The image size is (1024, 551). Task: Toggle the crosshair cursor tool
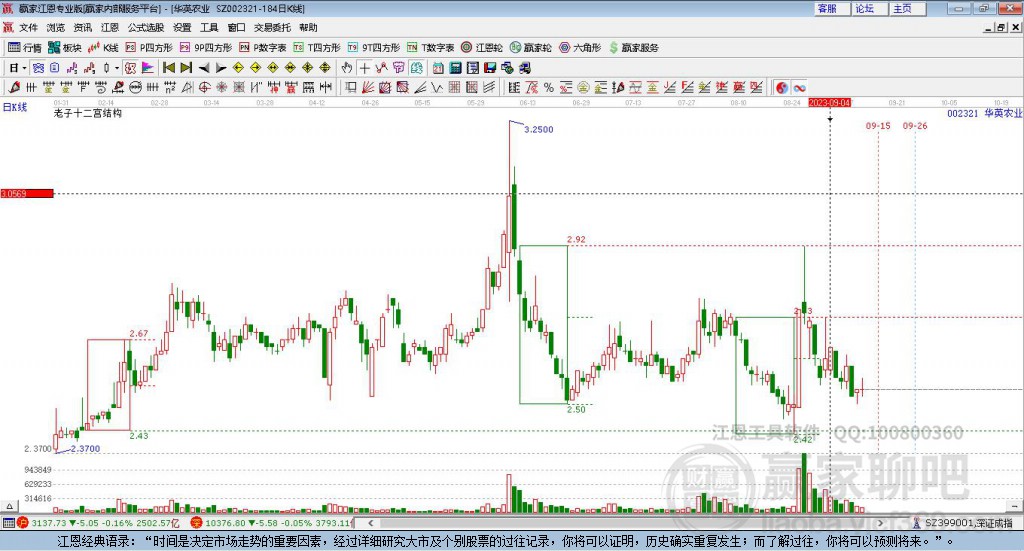(x=364, y=67)
